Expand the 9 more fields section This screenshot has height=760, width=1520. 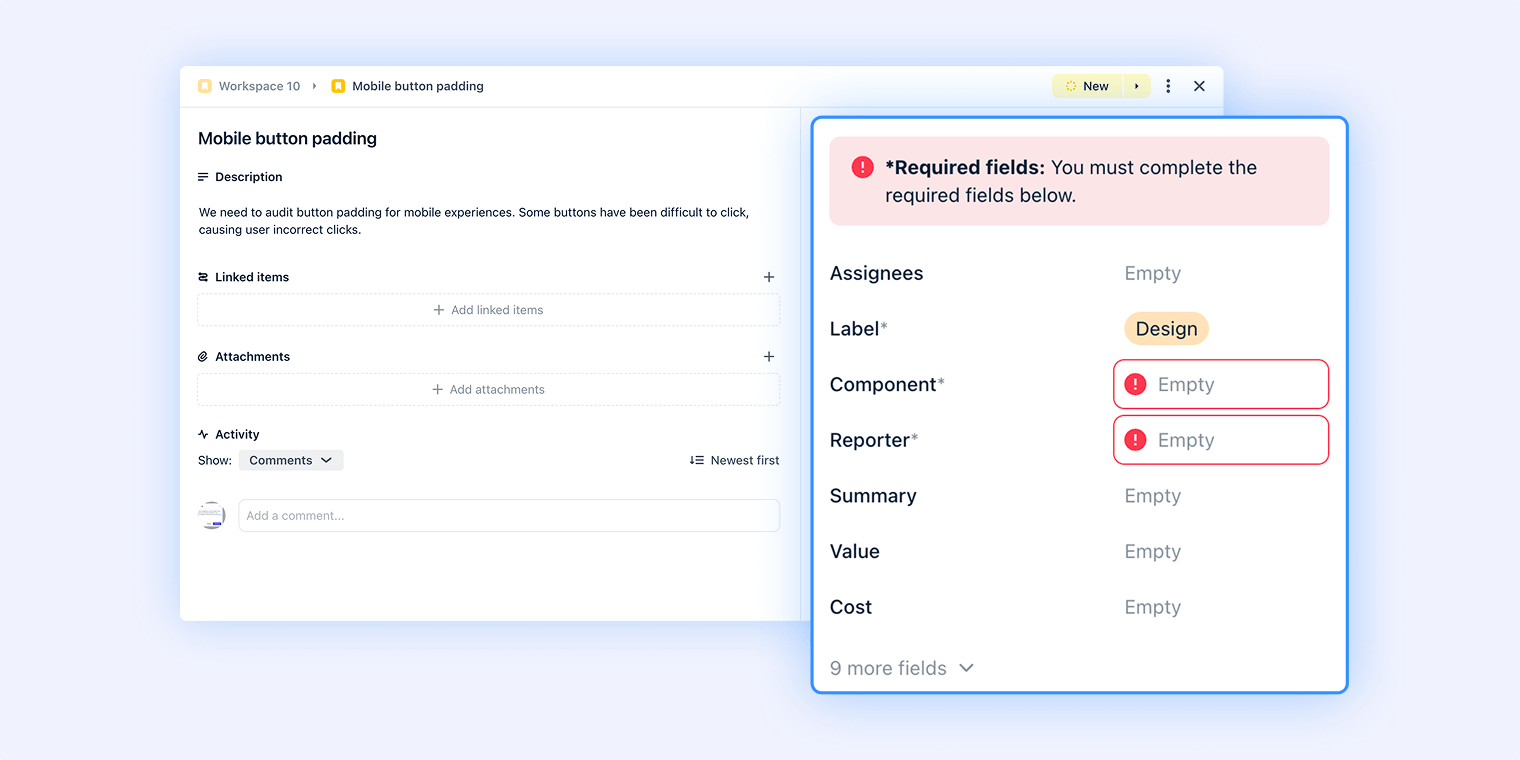(x=901, y=668)
